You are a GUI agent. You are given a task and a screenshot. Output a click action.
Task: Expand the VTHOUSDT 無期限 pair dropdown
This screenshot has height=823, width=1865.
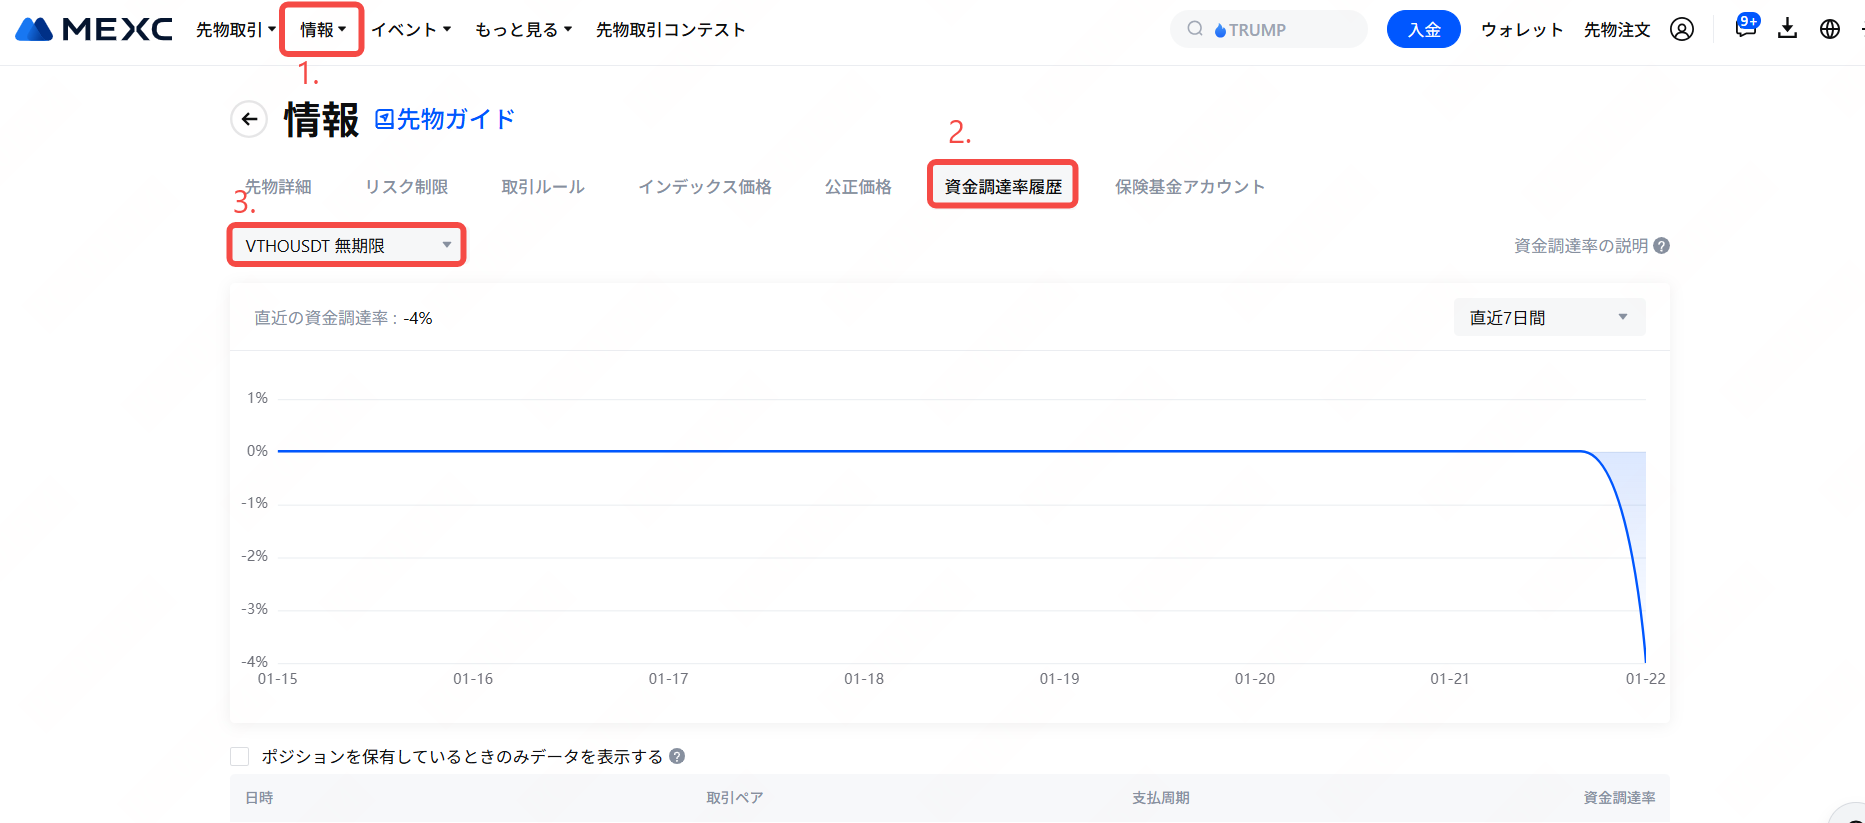pos(346,245)
